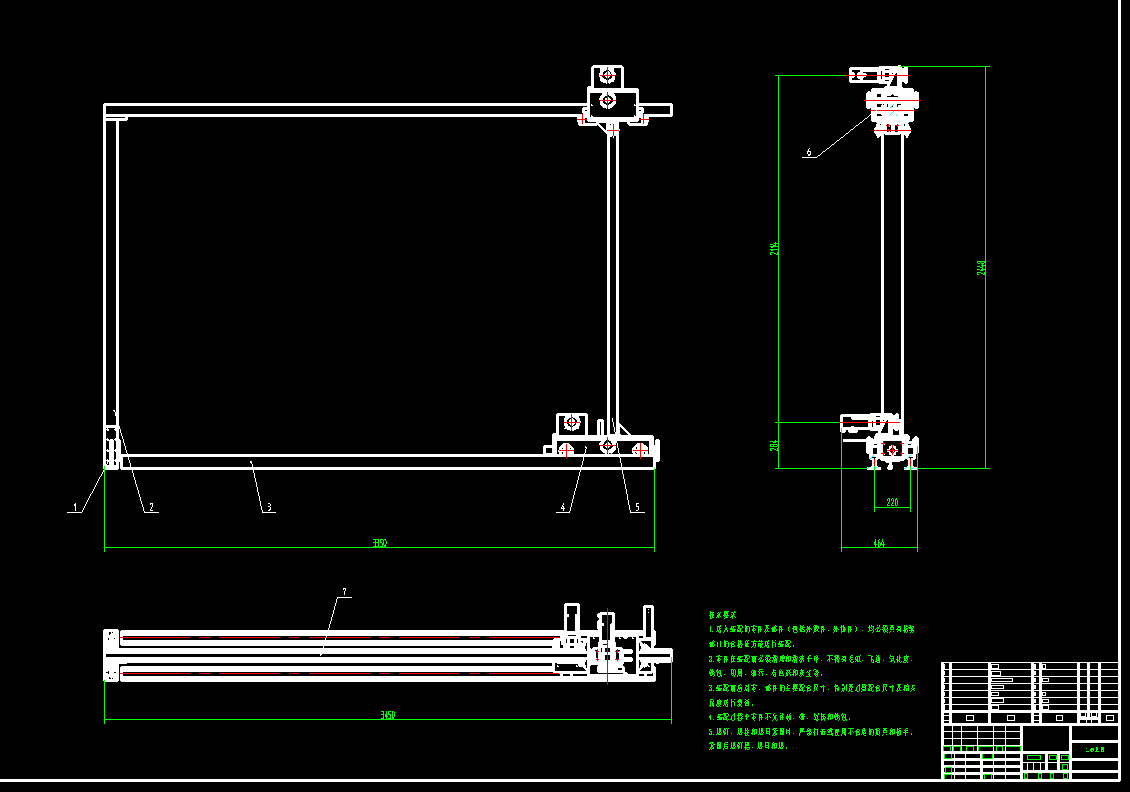Select part callout number 4
The height and width of the screenshot is (792, 1130).
[x=563, y=507]
